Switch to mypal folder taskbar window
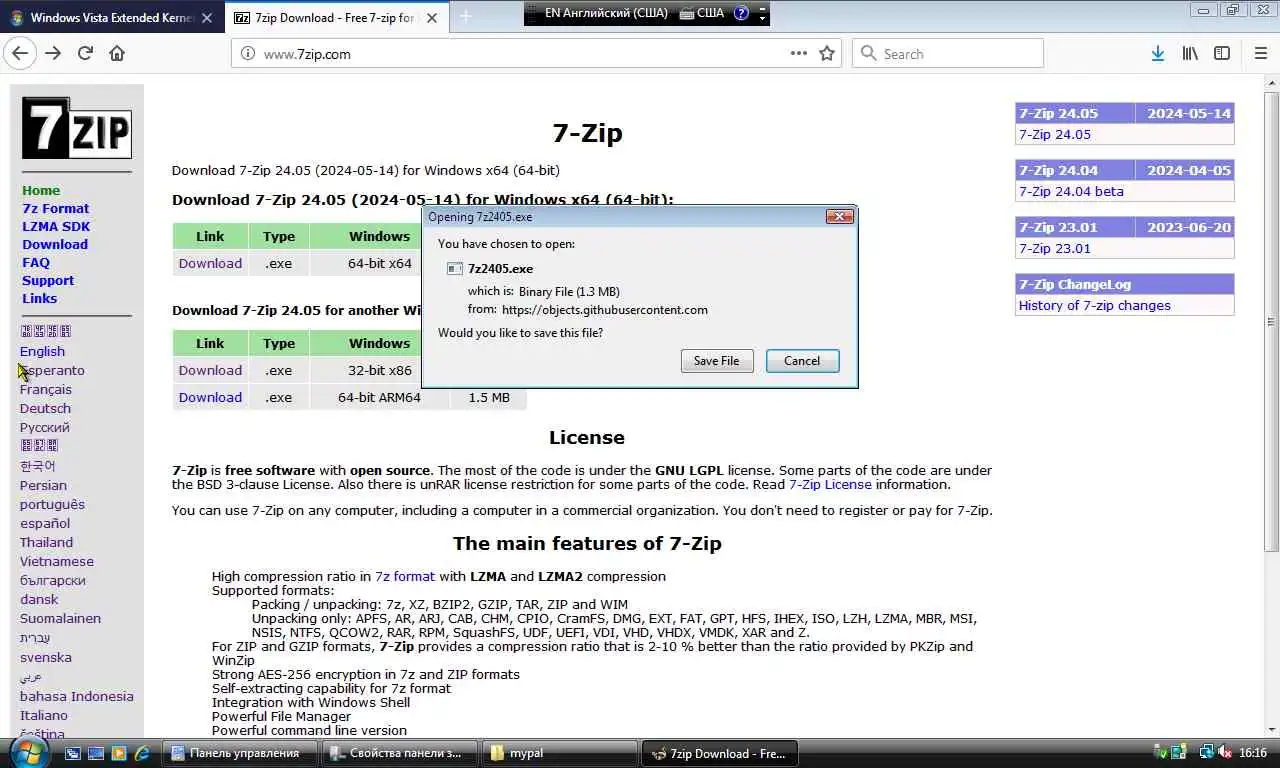1280x768 pixels. pos(559,753)
